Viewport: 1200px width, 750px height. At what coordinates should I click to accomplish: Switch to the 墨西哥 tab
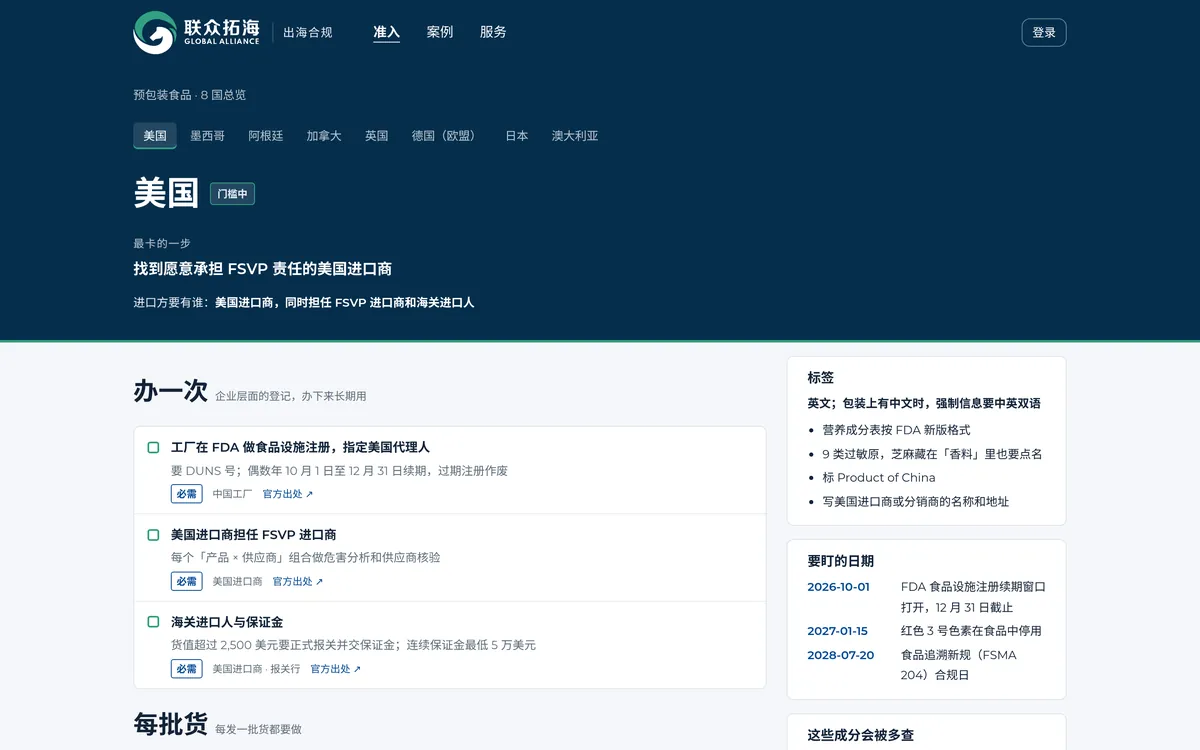click(208, 136)
